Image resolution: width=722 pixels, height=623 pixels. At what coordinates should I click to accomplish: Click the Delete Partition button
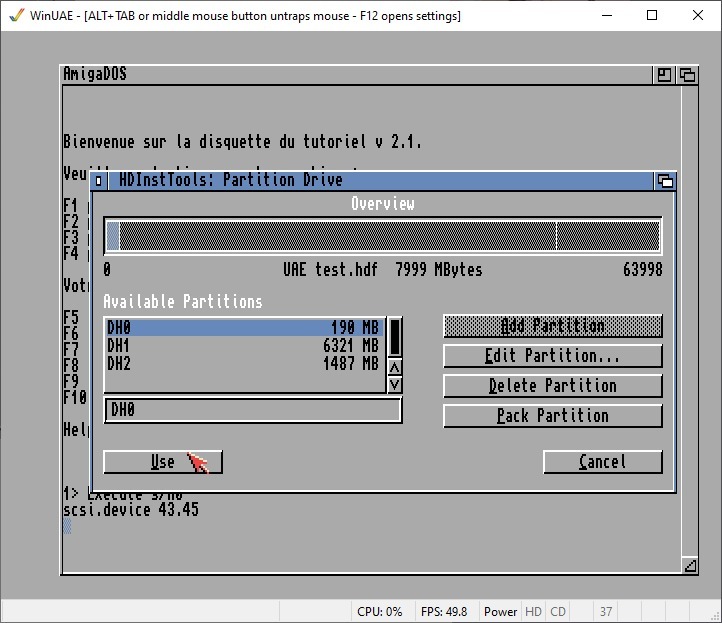553,386
